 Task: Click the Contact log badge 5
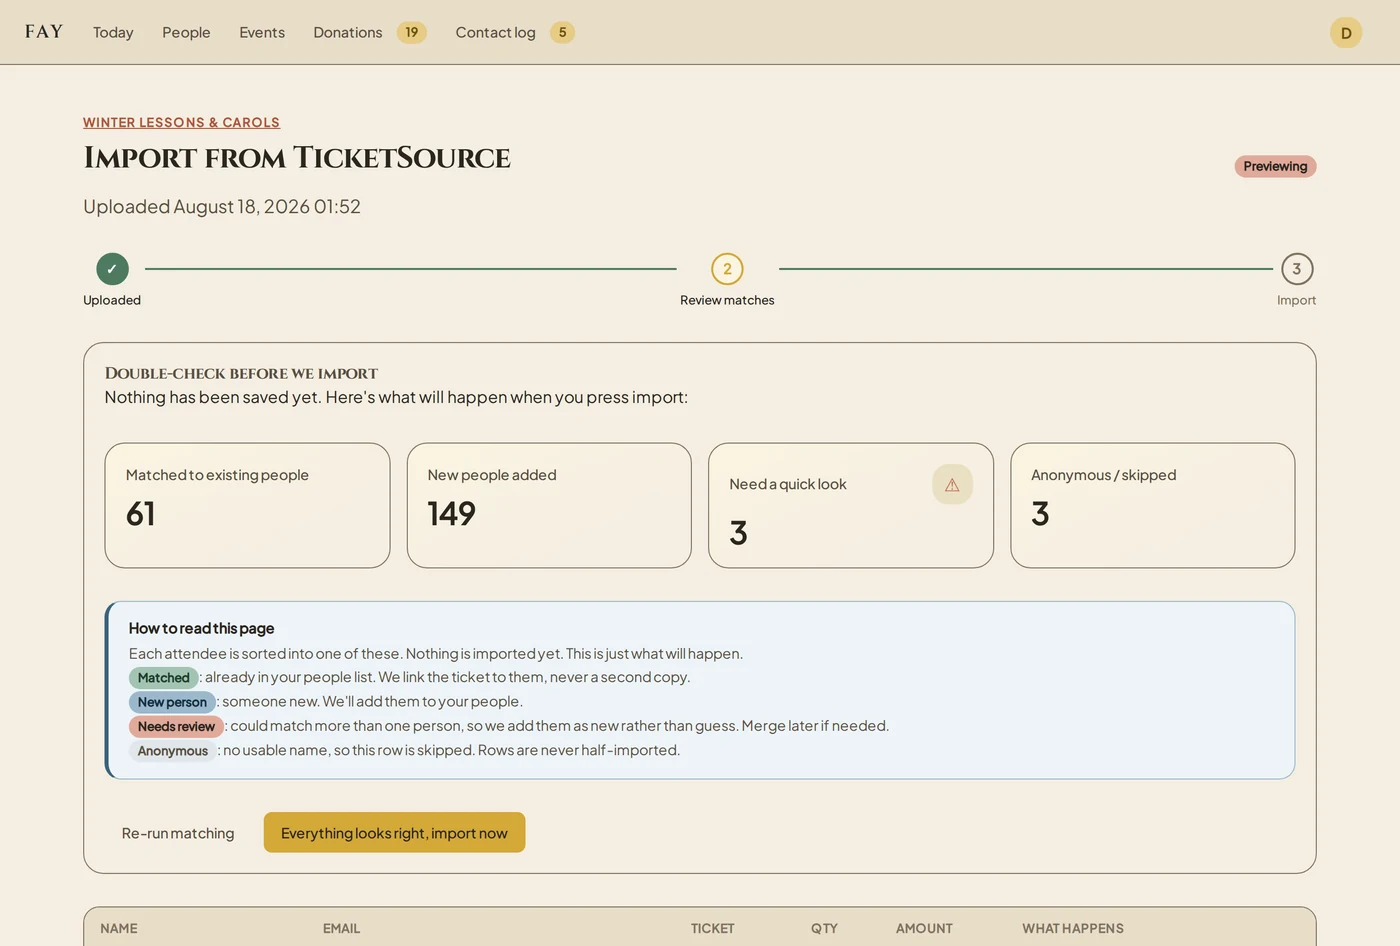pyautogui.click(x=562, y=32)
